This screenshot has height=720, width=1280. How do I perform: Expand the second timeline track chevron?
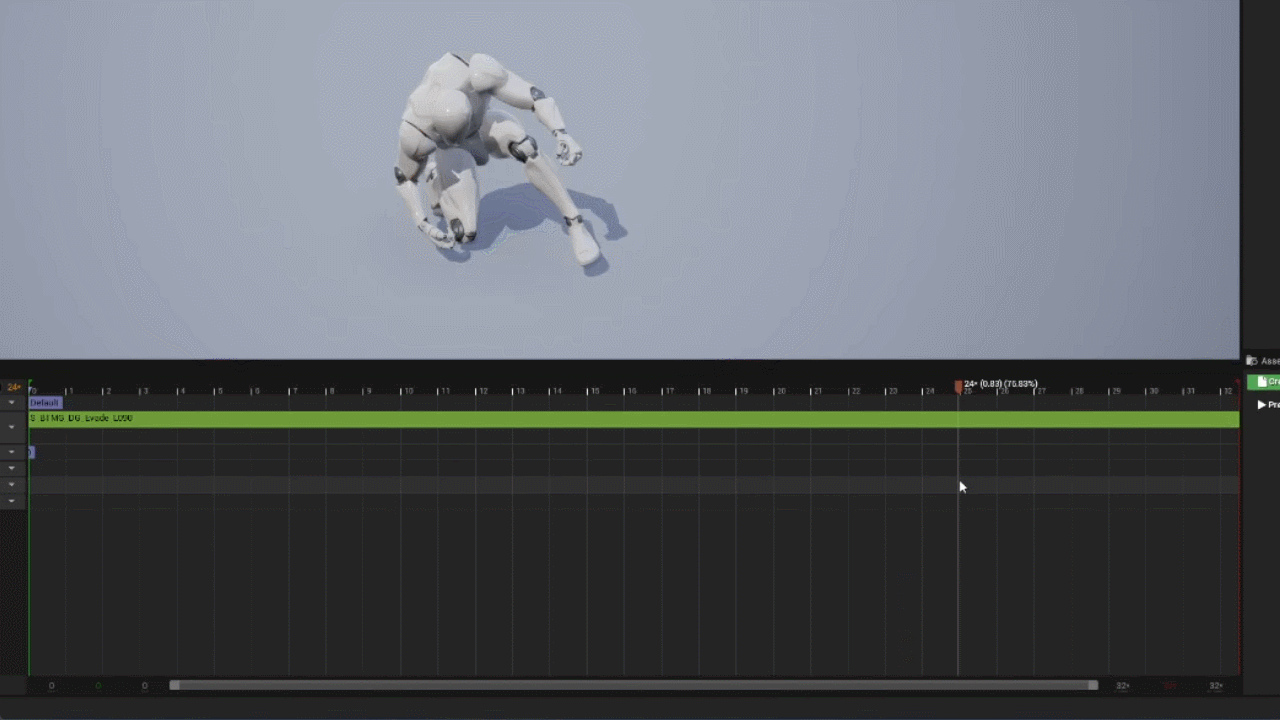click(12, 427)
